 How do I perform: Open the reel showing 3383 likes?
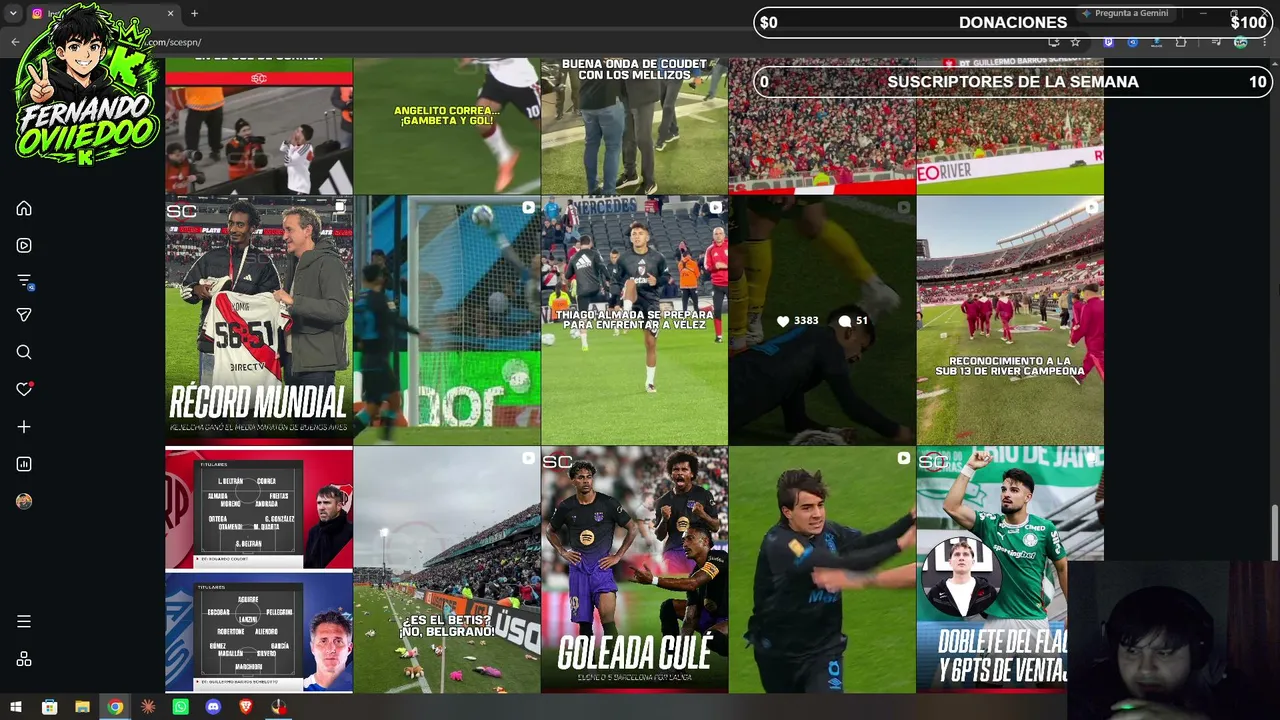tap(822, 320)
